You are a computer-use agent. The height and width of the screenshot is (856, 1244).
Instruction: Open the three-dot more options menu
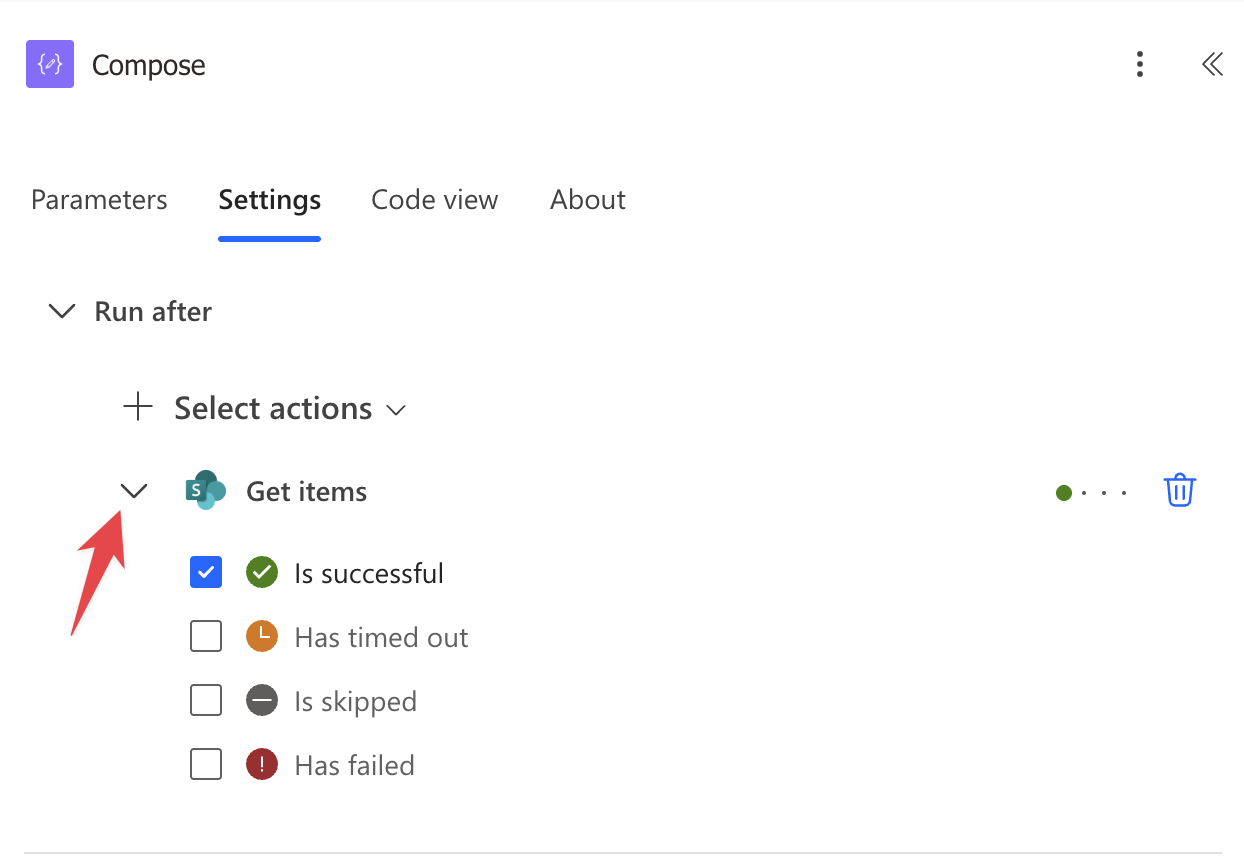point(1140,65)
